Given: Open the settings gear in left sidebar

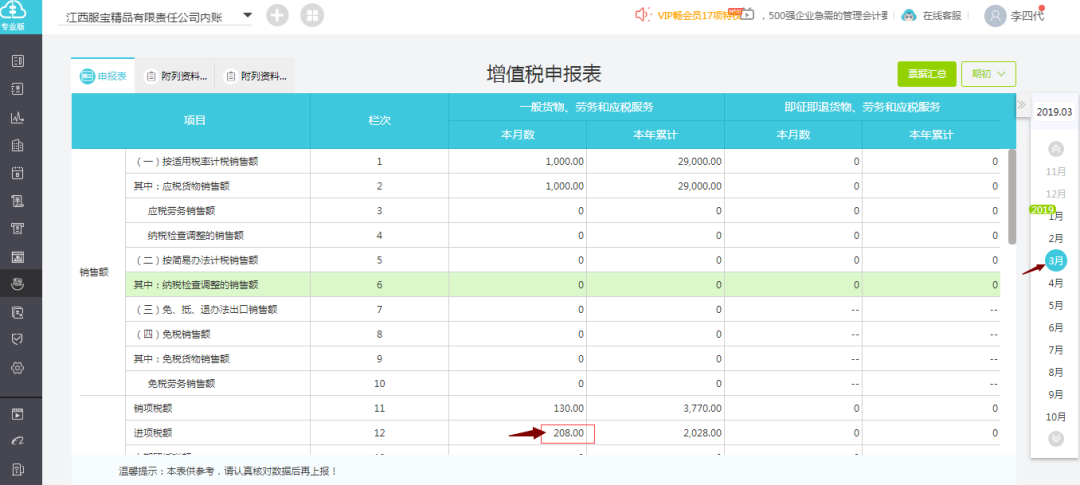Looking at the screenshot, I should click(18, 367).
